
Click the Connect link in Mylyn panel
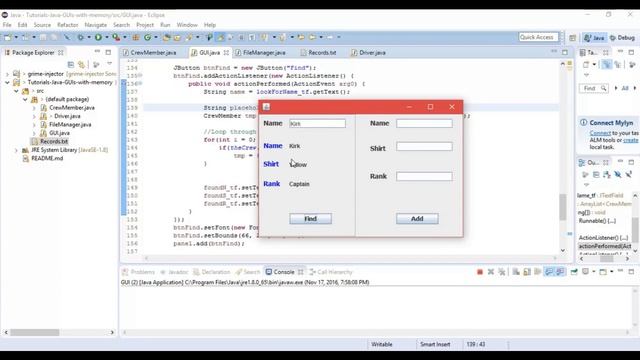click(600, 133)
